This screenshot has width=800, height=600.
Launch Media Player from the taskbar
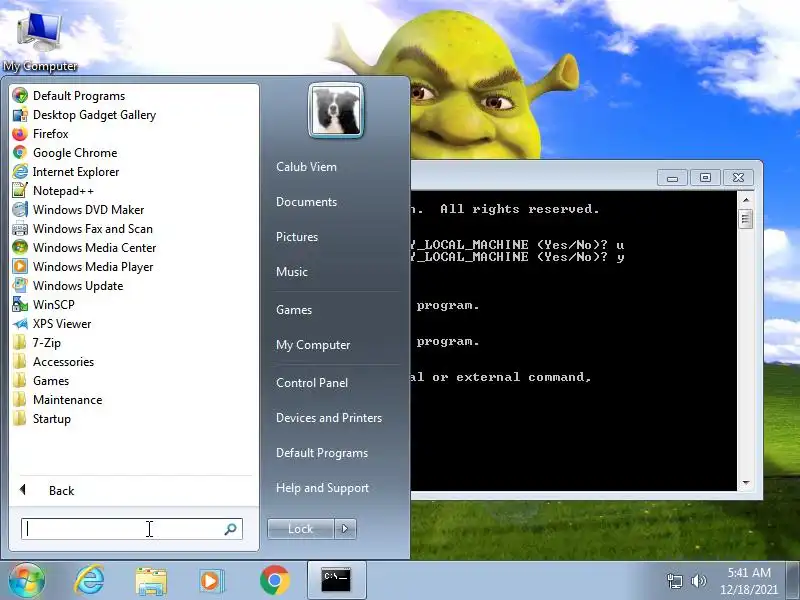211,581
